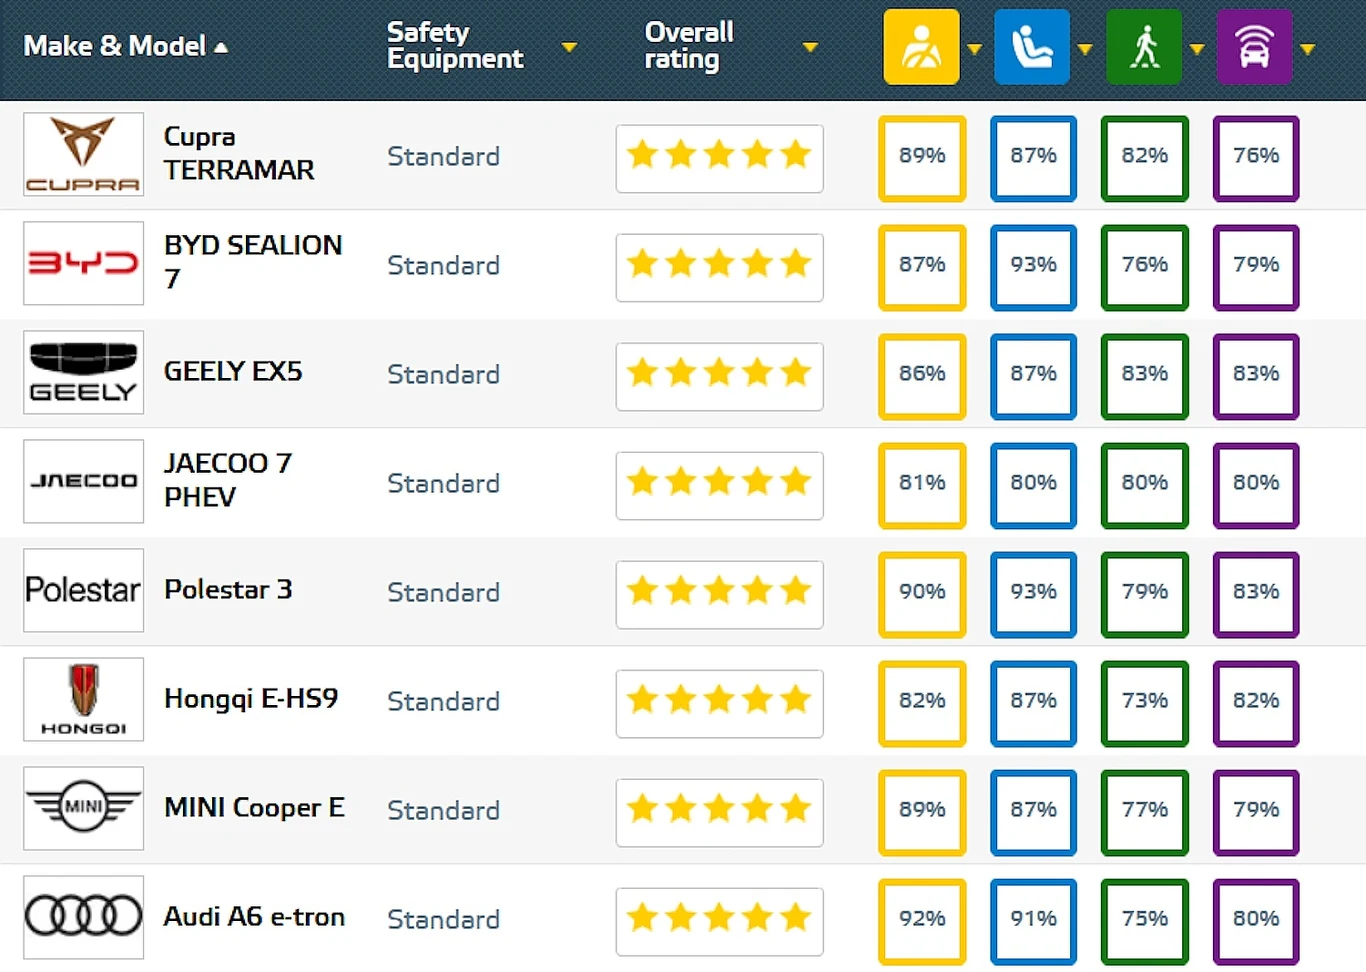Click the yellow Adult Occupant icon
This screenshot has height=972, width=1366.
(x=921, y=47)
